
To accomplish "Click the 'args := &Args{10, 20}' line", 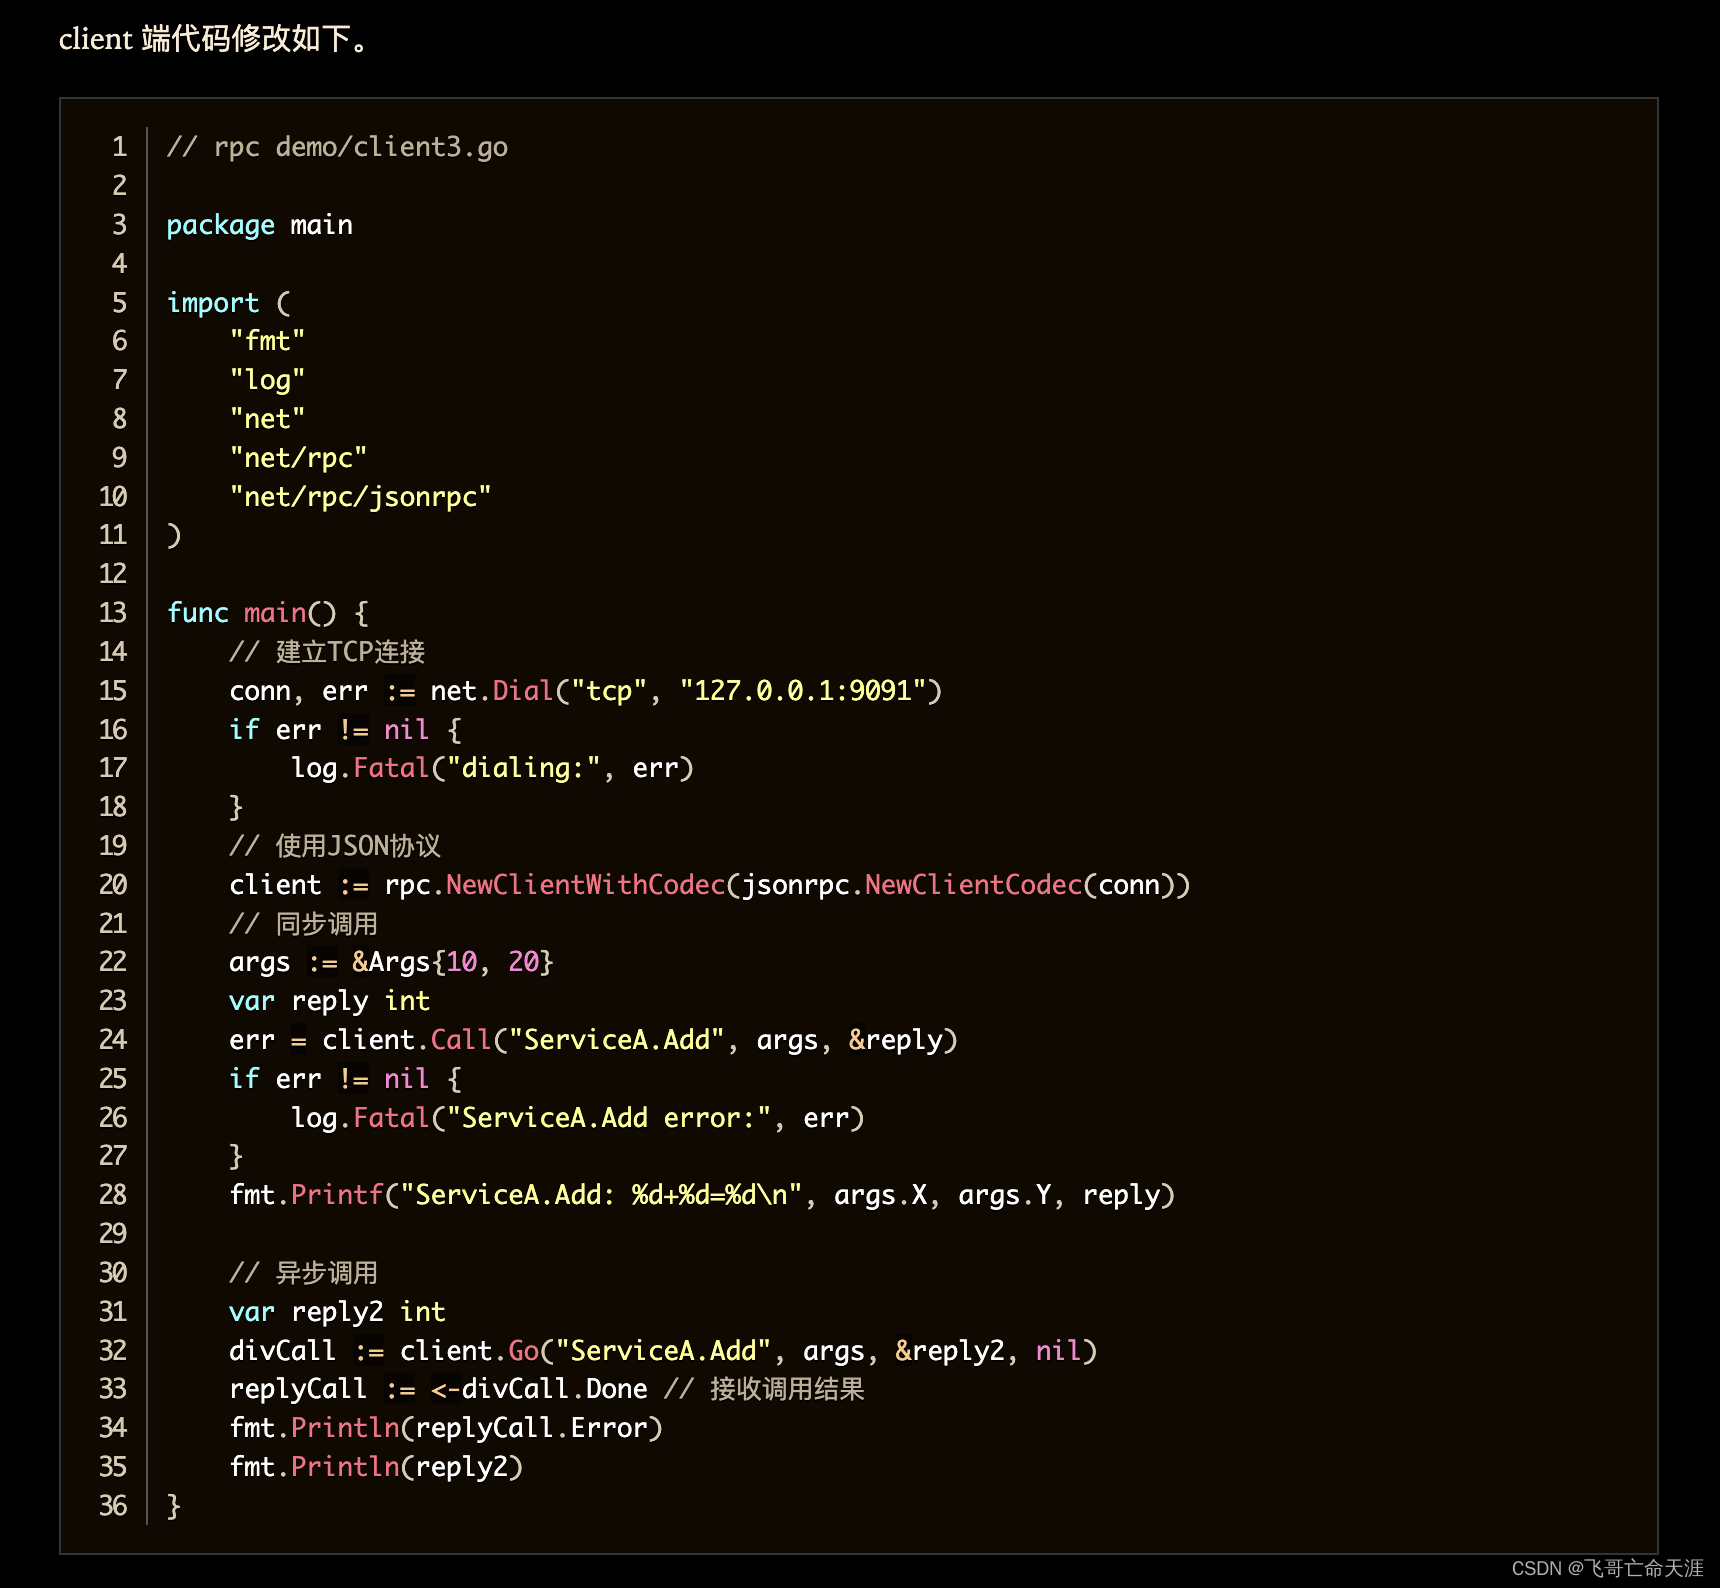I will point(391,962).
